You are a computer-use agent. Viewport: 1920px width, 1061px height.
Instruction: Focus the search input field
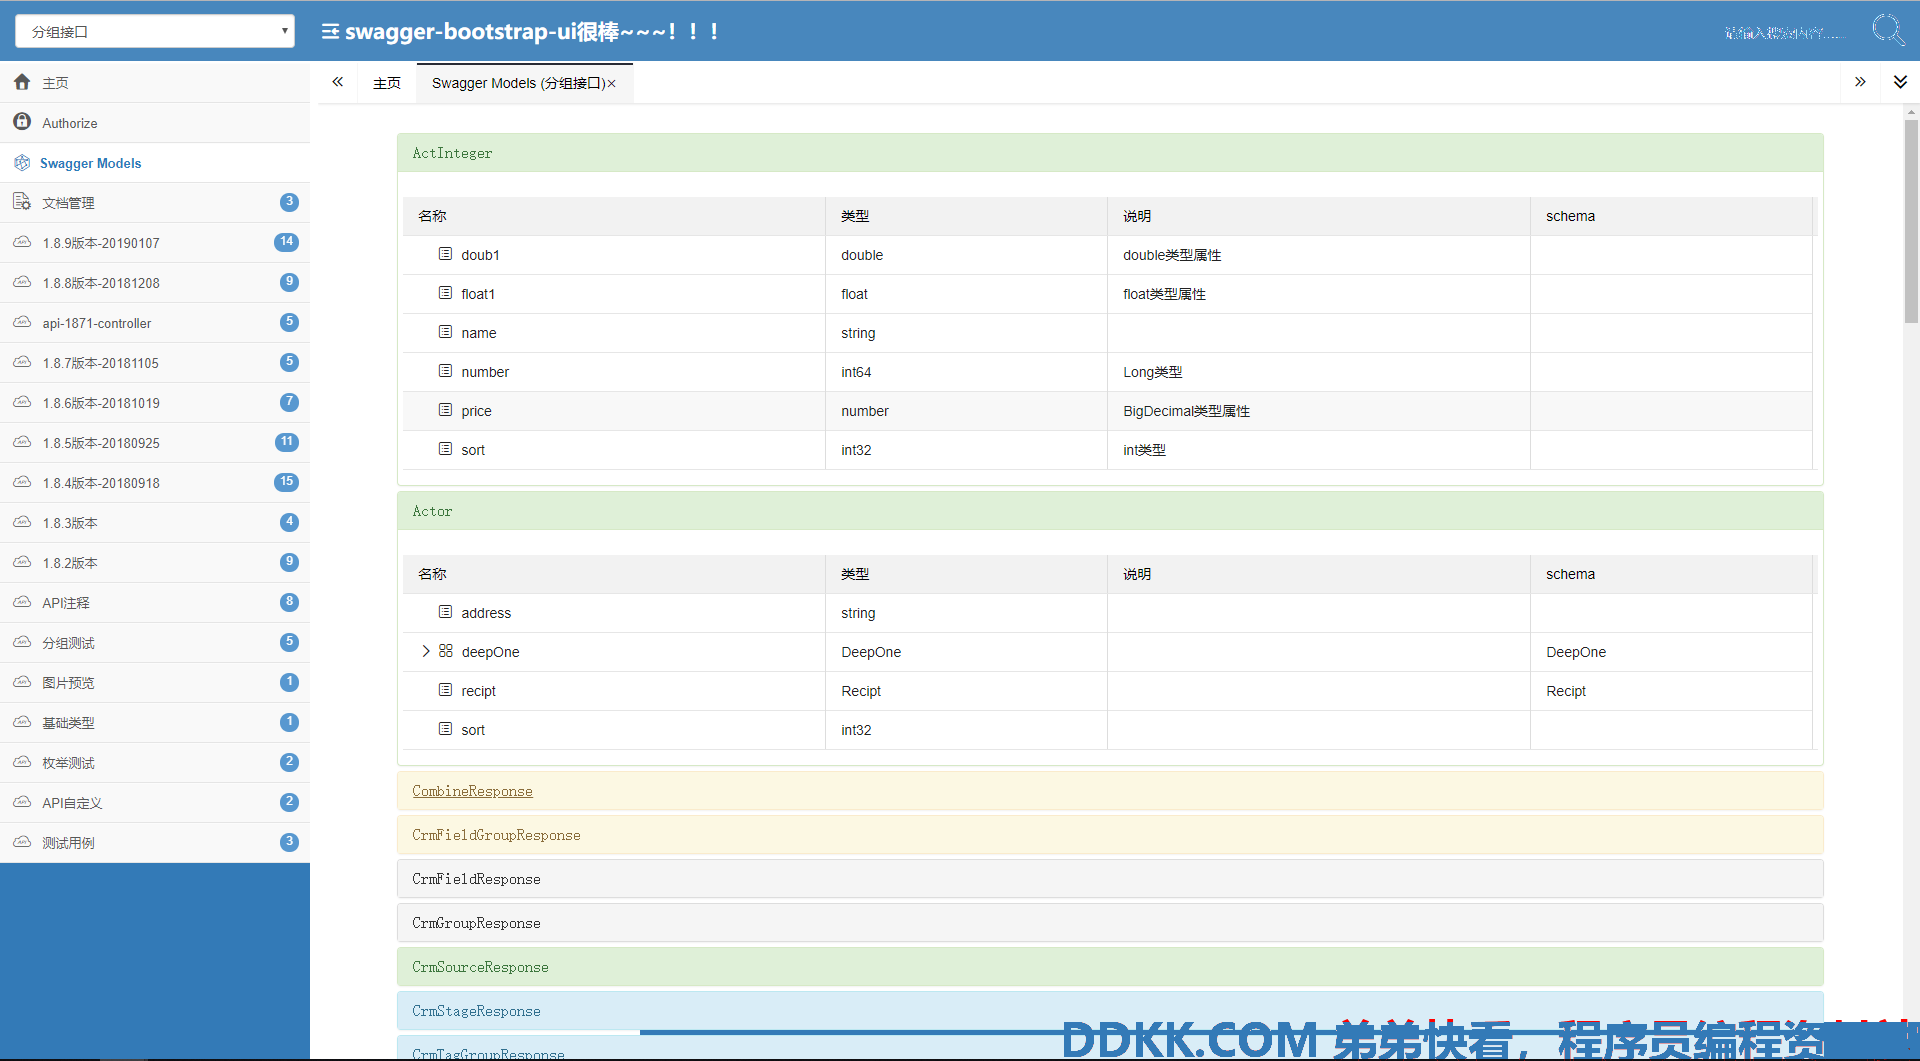[1785, 33]
